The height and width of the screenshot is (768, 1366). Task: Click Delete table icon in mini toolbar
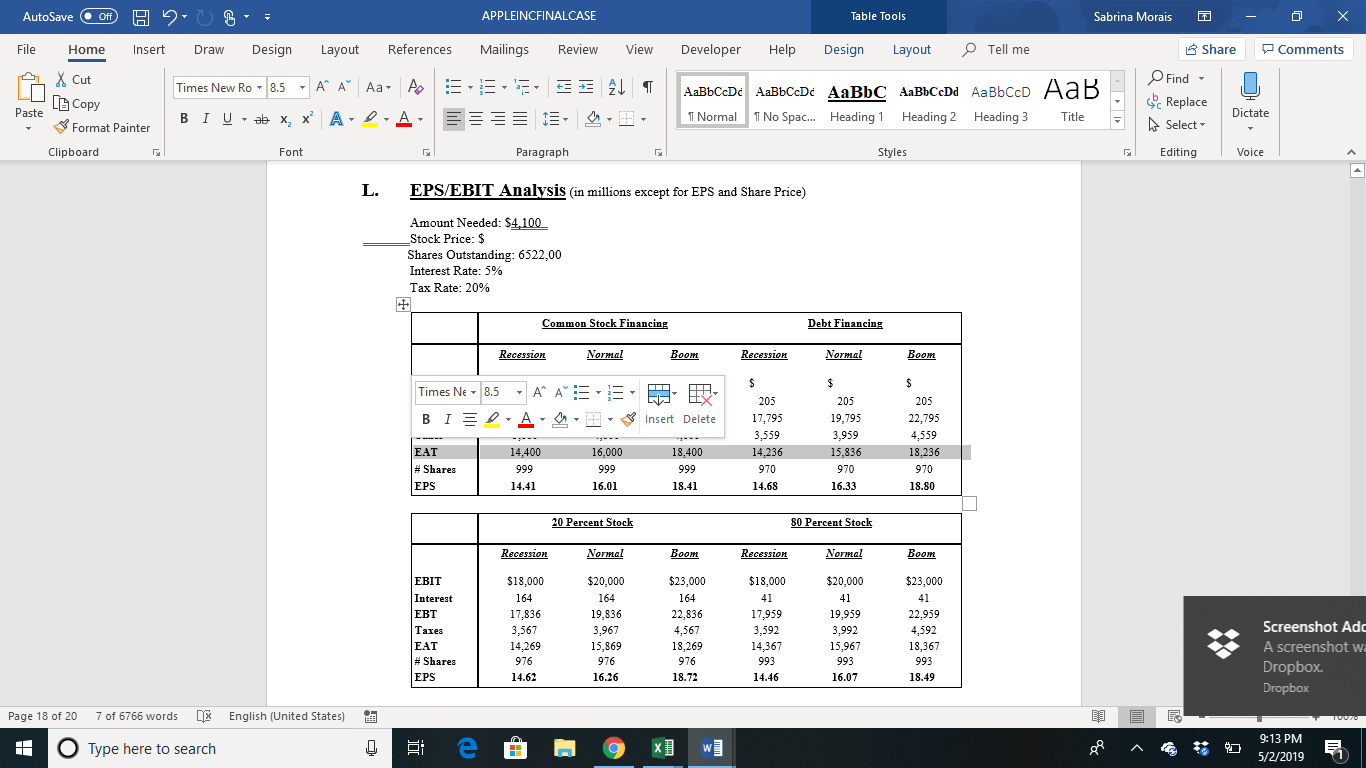699,404
